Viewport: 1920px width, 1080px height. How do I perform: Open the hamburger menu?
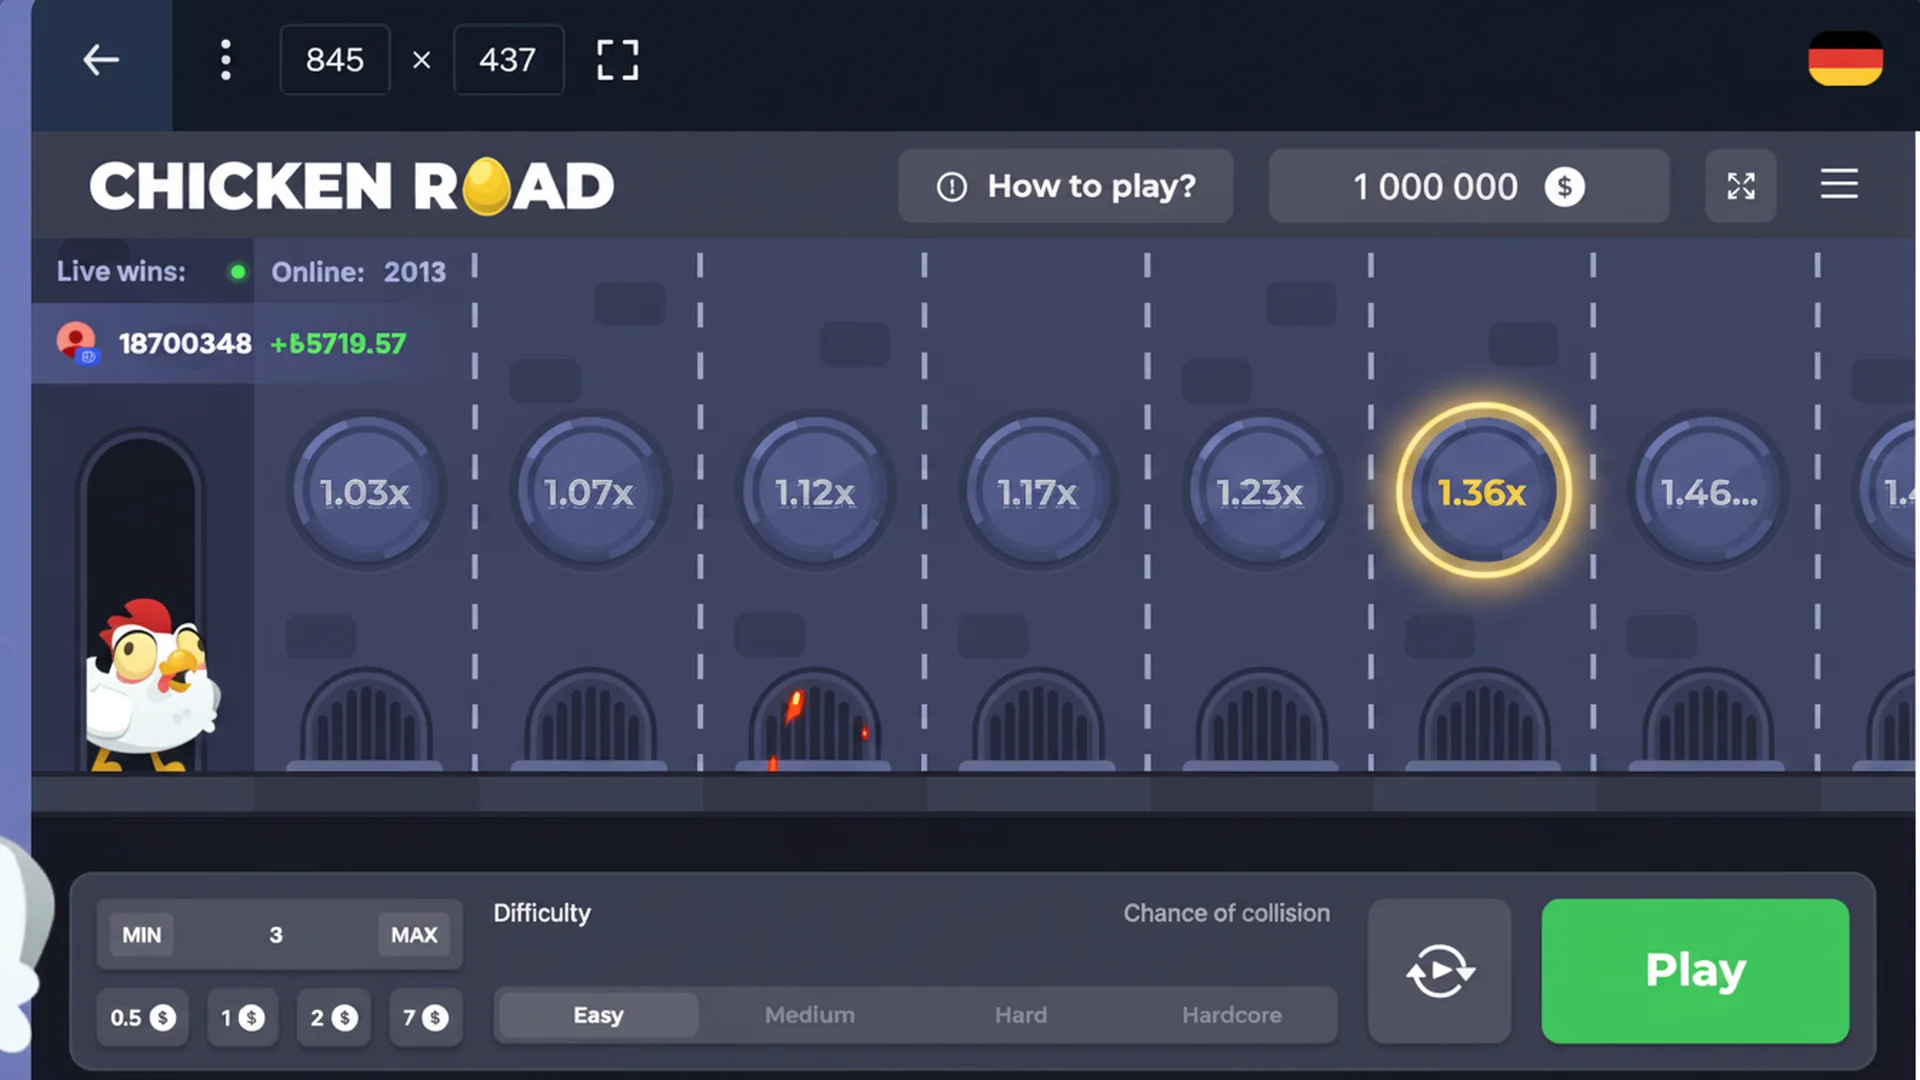coord(1839,185)
